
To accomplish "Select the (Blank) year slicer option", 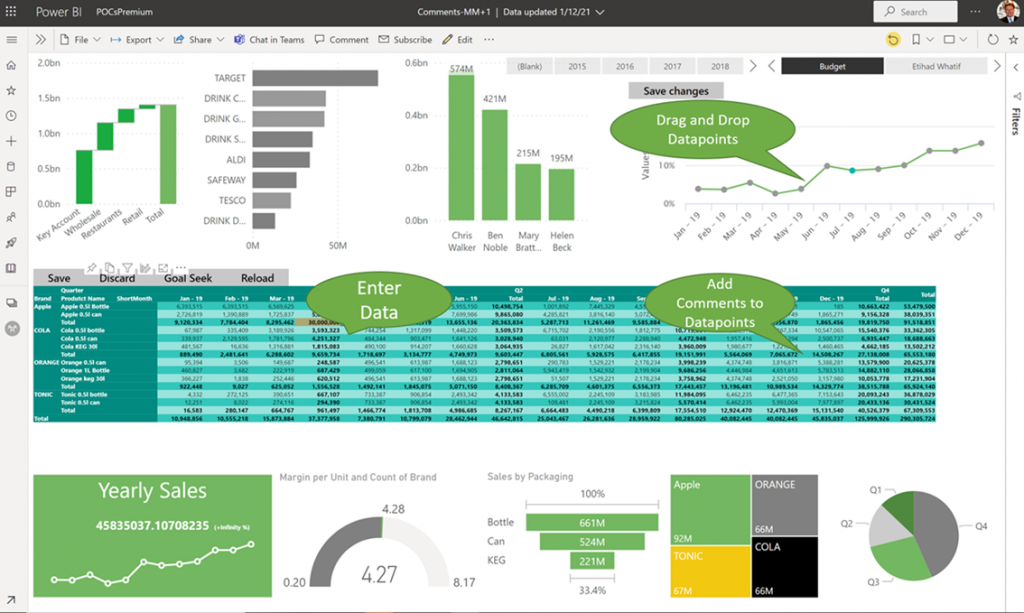I will click(x=530, y=66).
